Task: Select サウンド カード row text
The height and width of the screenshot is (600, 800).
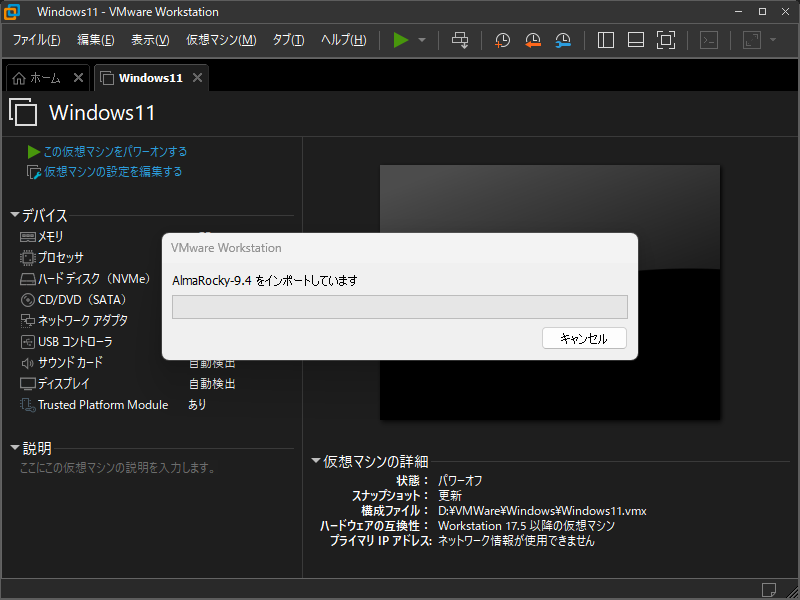Action: pyautogui.click(x=70, y=362)
